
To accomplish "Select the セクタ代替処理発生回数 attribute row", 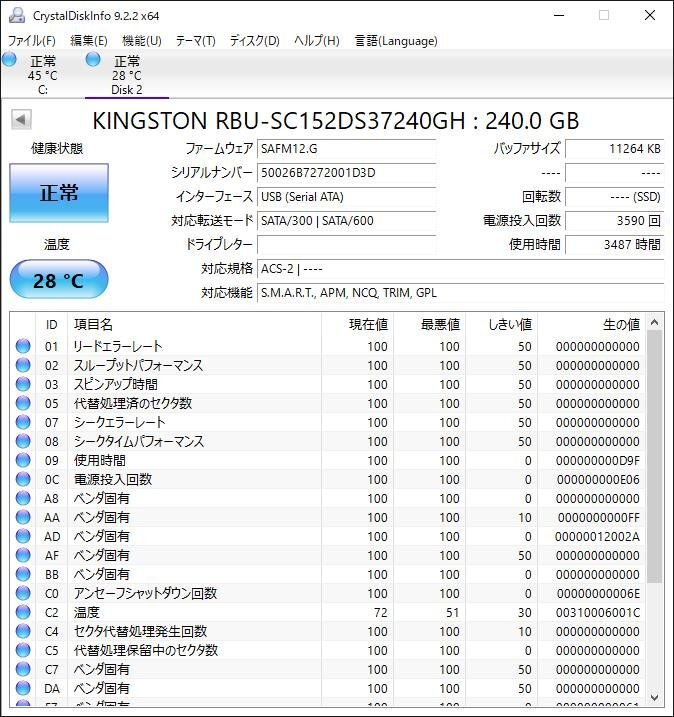I will tap(327, 631).
